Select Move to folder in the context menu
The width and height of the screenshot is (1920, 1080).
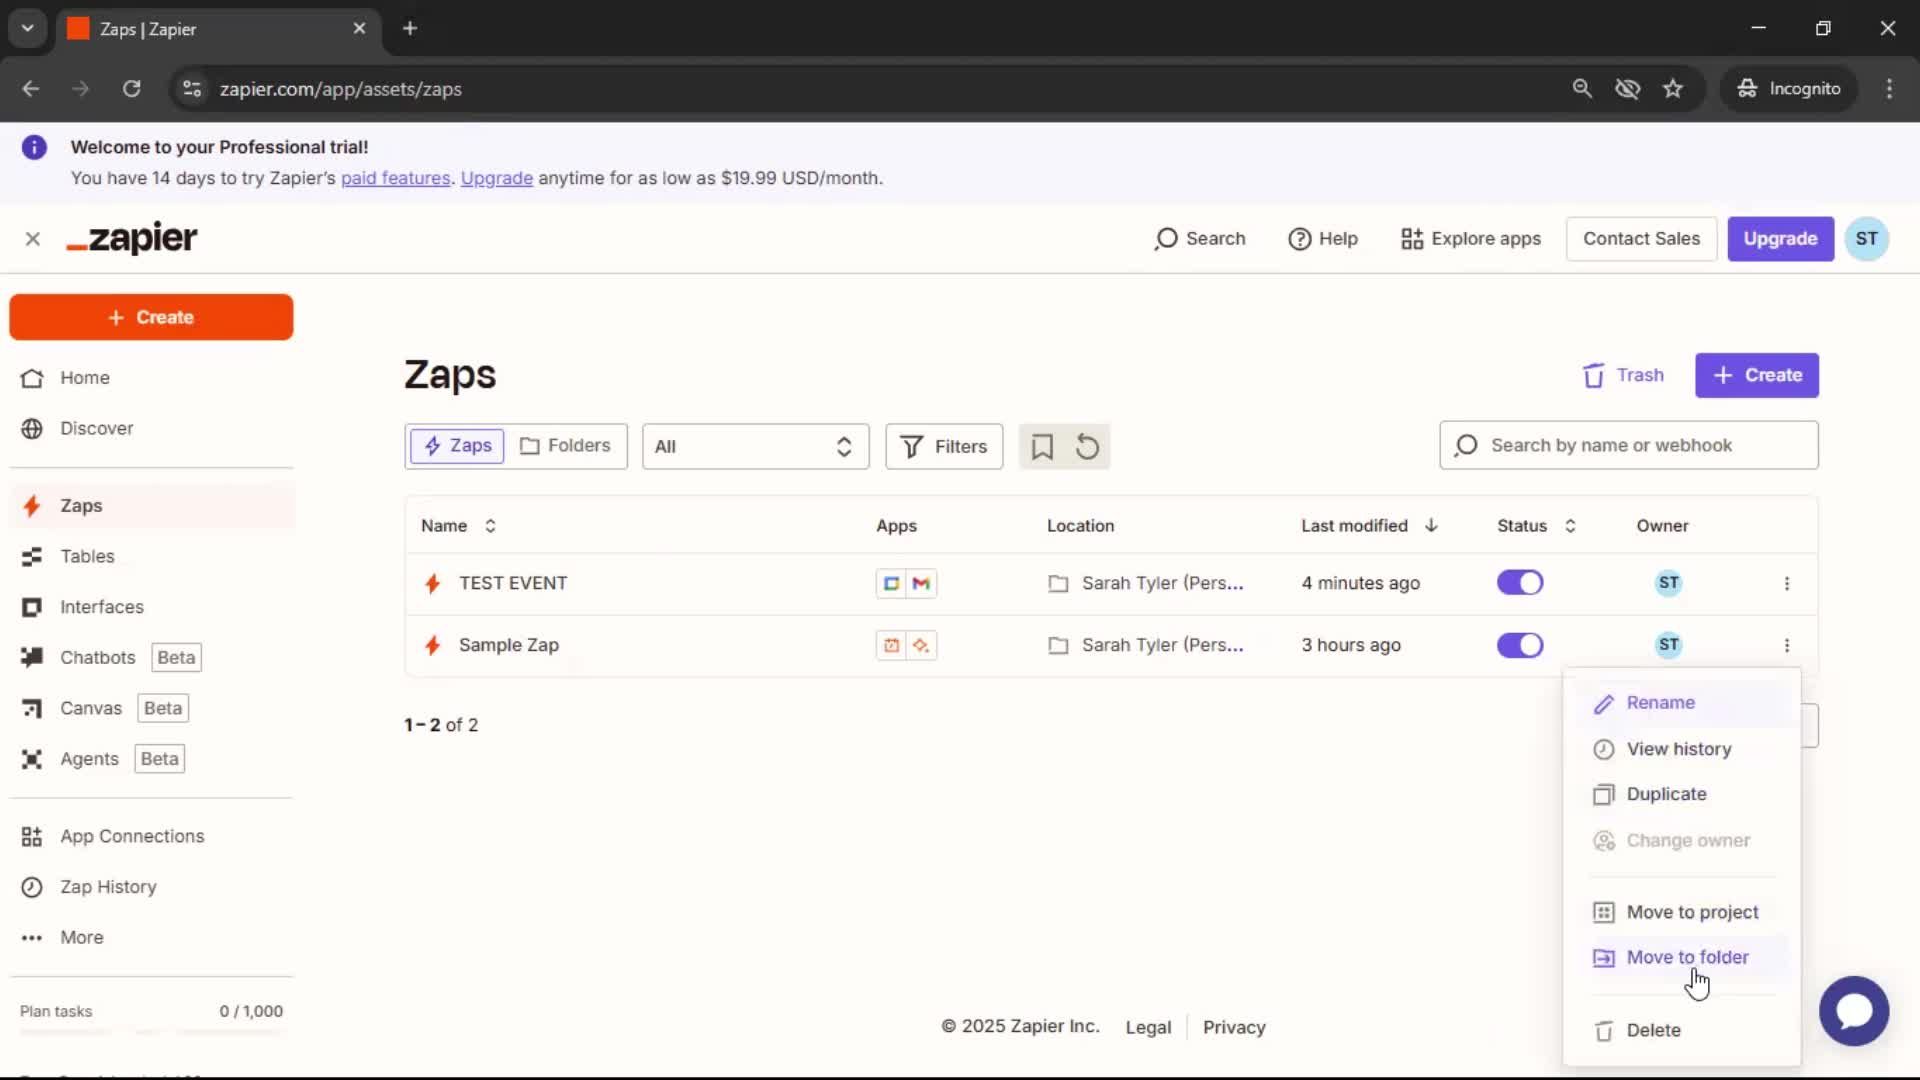click(x=1682, y=957)
